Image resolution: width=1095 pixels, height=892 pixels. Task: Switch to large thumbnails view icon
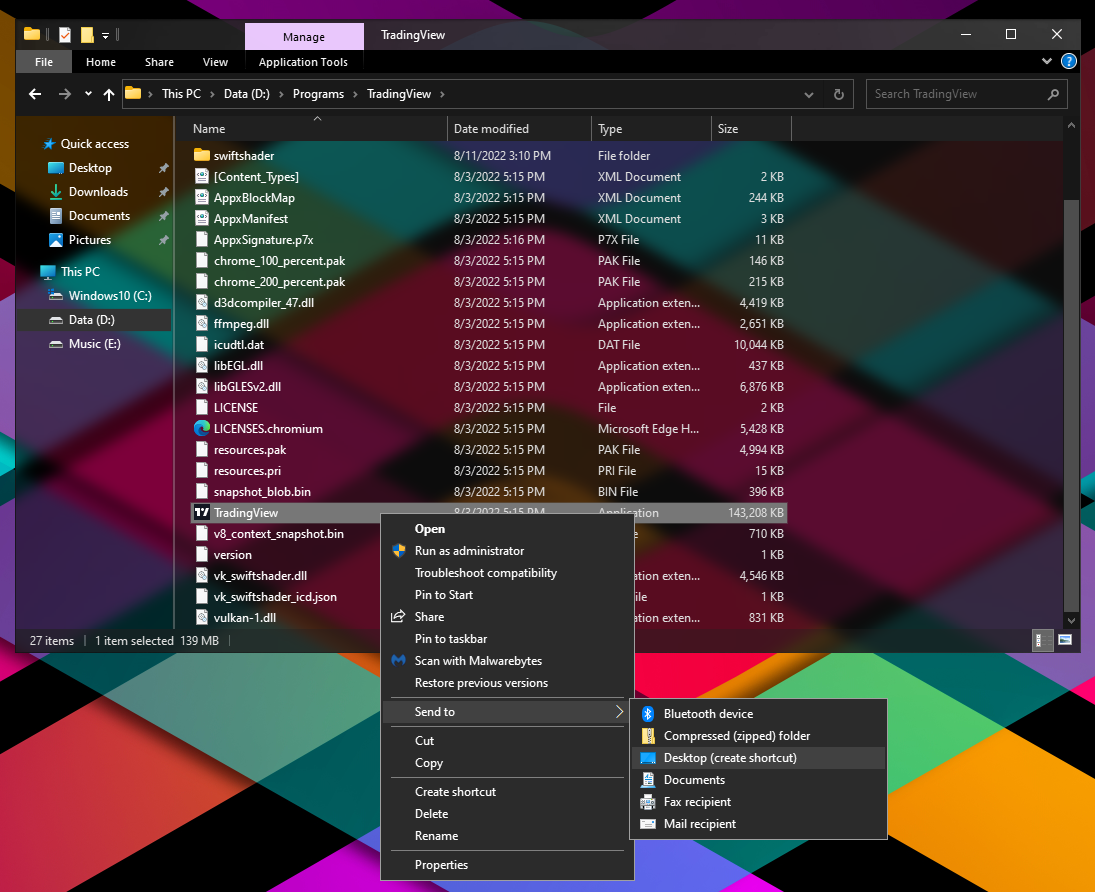pyautogui.click(x=1065, y=640)
